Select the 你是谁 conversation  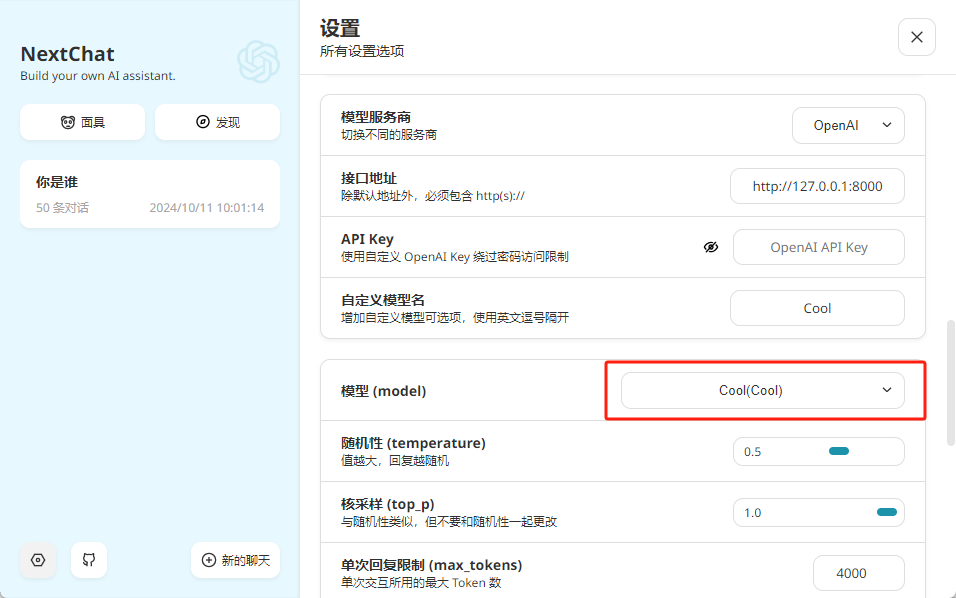click(150, 194)
